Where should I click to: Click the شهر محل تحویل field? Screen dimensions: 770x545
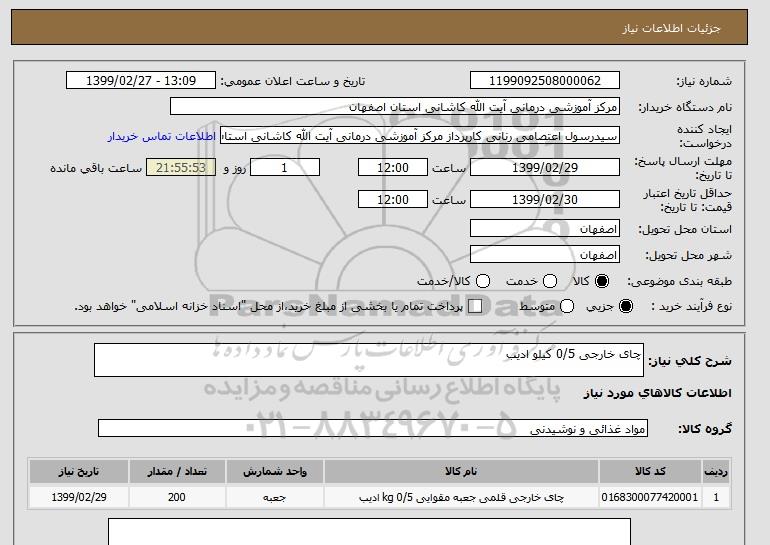click(x=545, y=254)
